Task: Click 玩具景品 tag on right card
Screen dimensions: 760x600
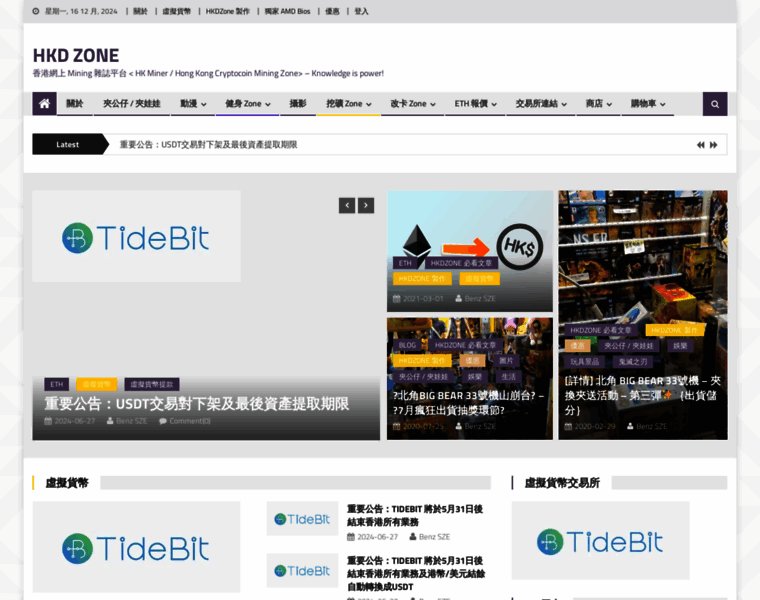Action: pyautogui.click(x=585, y=362)
